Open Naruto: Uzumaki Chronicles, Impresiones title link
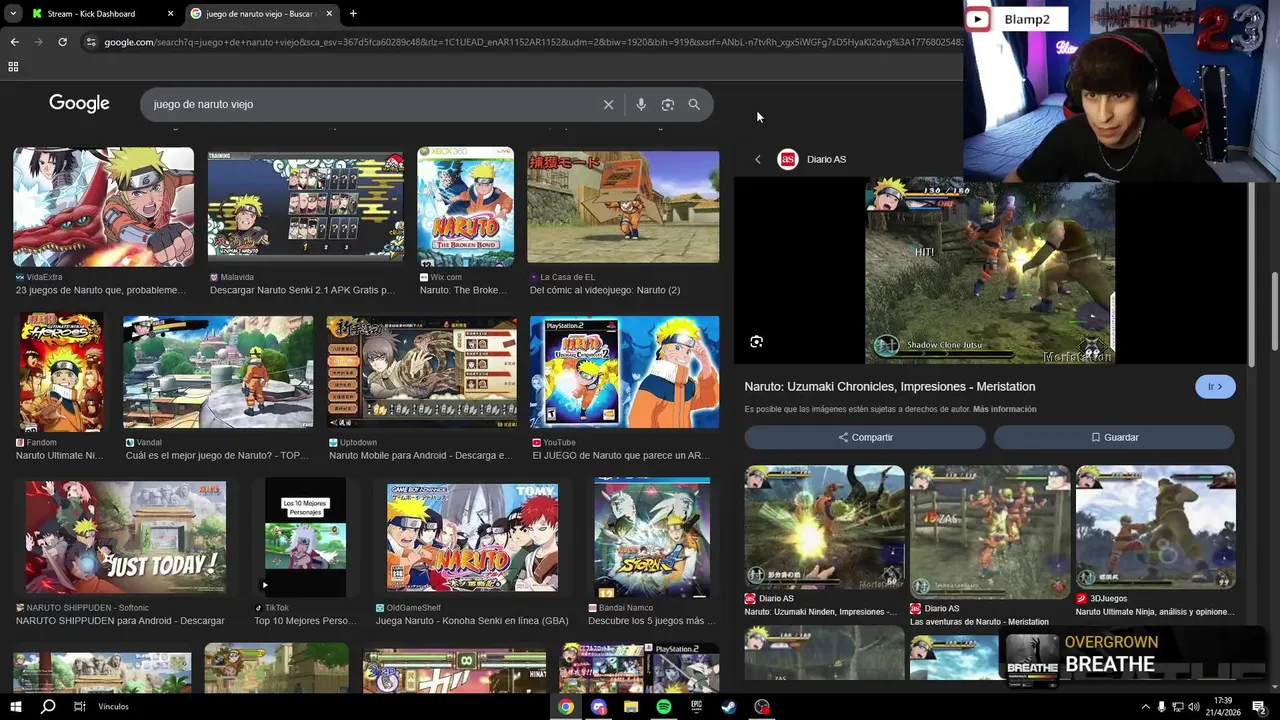The image size is (1280, 720). [890, 387]
